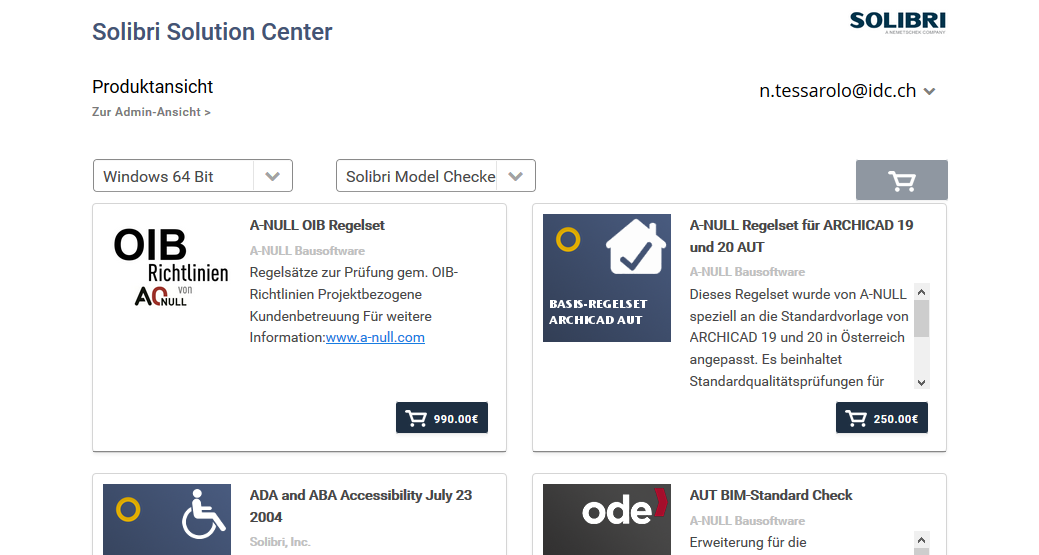Click the OIB Richtlinien product logo
The width and height of the screenshot is (1039, 555).
pyautogui.click(x=171, y=268)
